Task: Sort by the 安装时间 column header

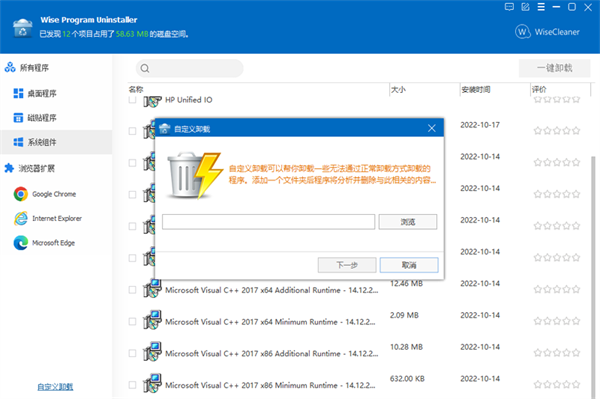Action: click(476, 90)
